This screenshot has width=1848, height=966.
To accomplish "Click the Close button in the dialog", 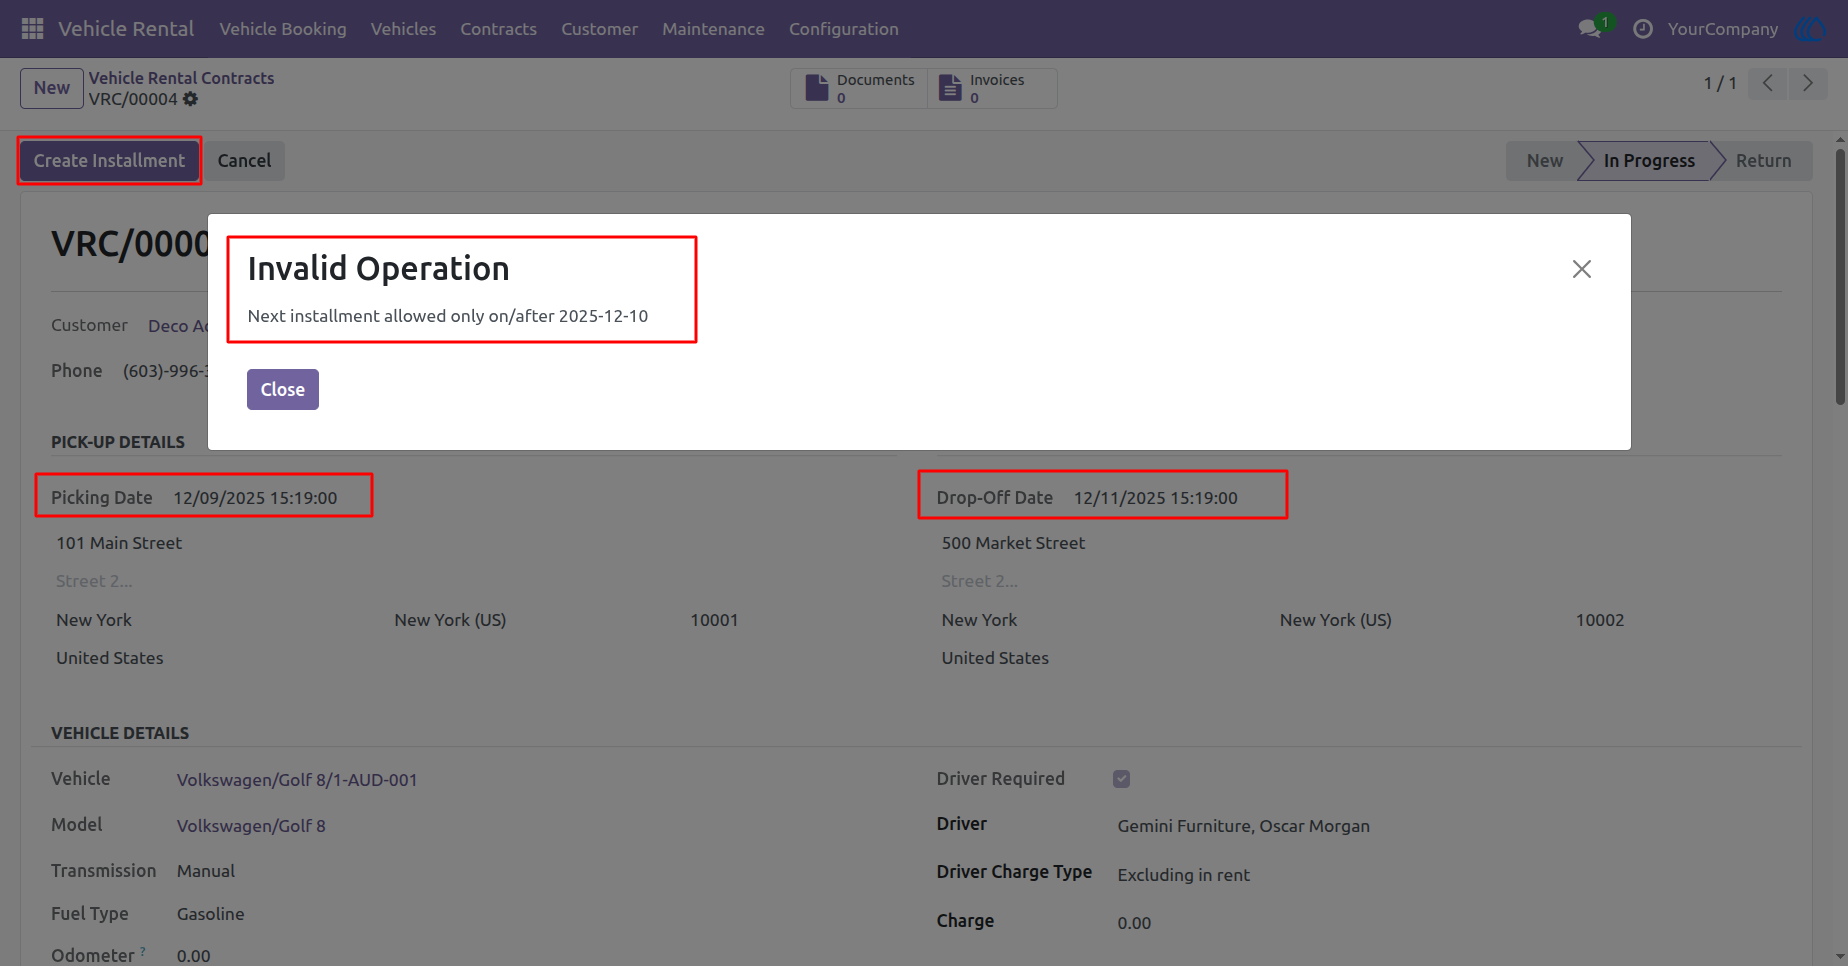I will click(283, 390).
